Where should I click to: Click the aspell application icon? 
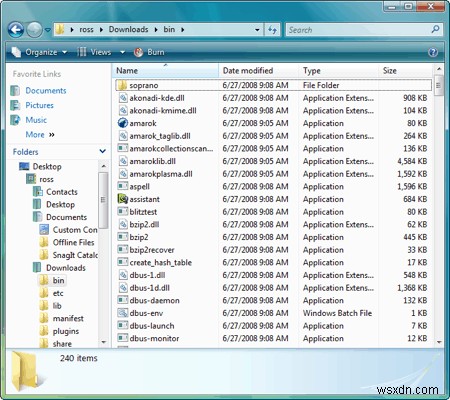click(123, 186)
